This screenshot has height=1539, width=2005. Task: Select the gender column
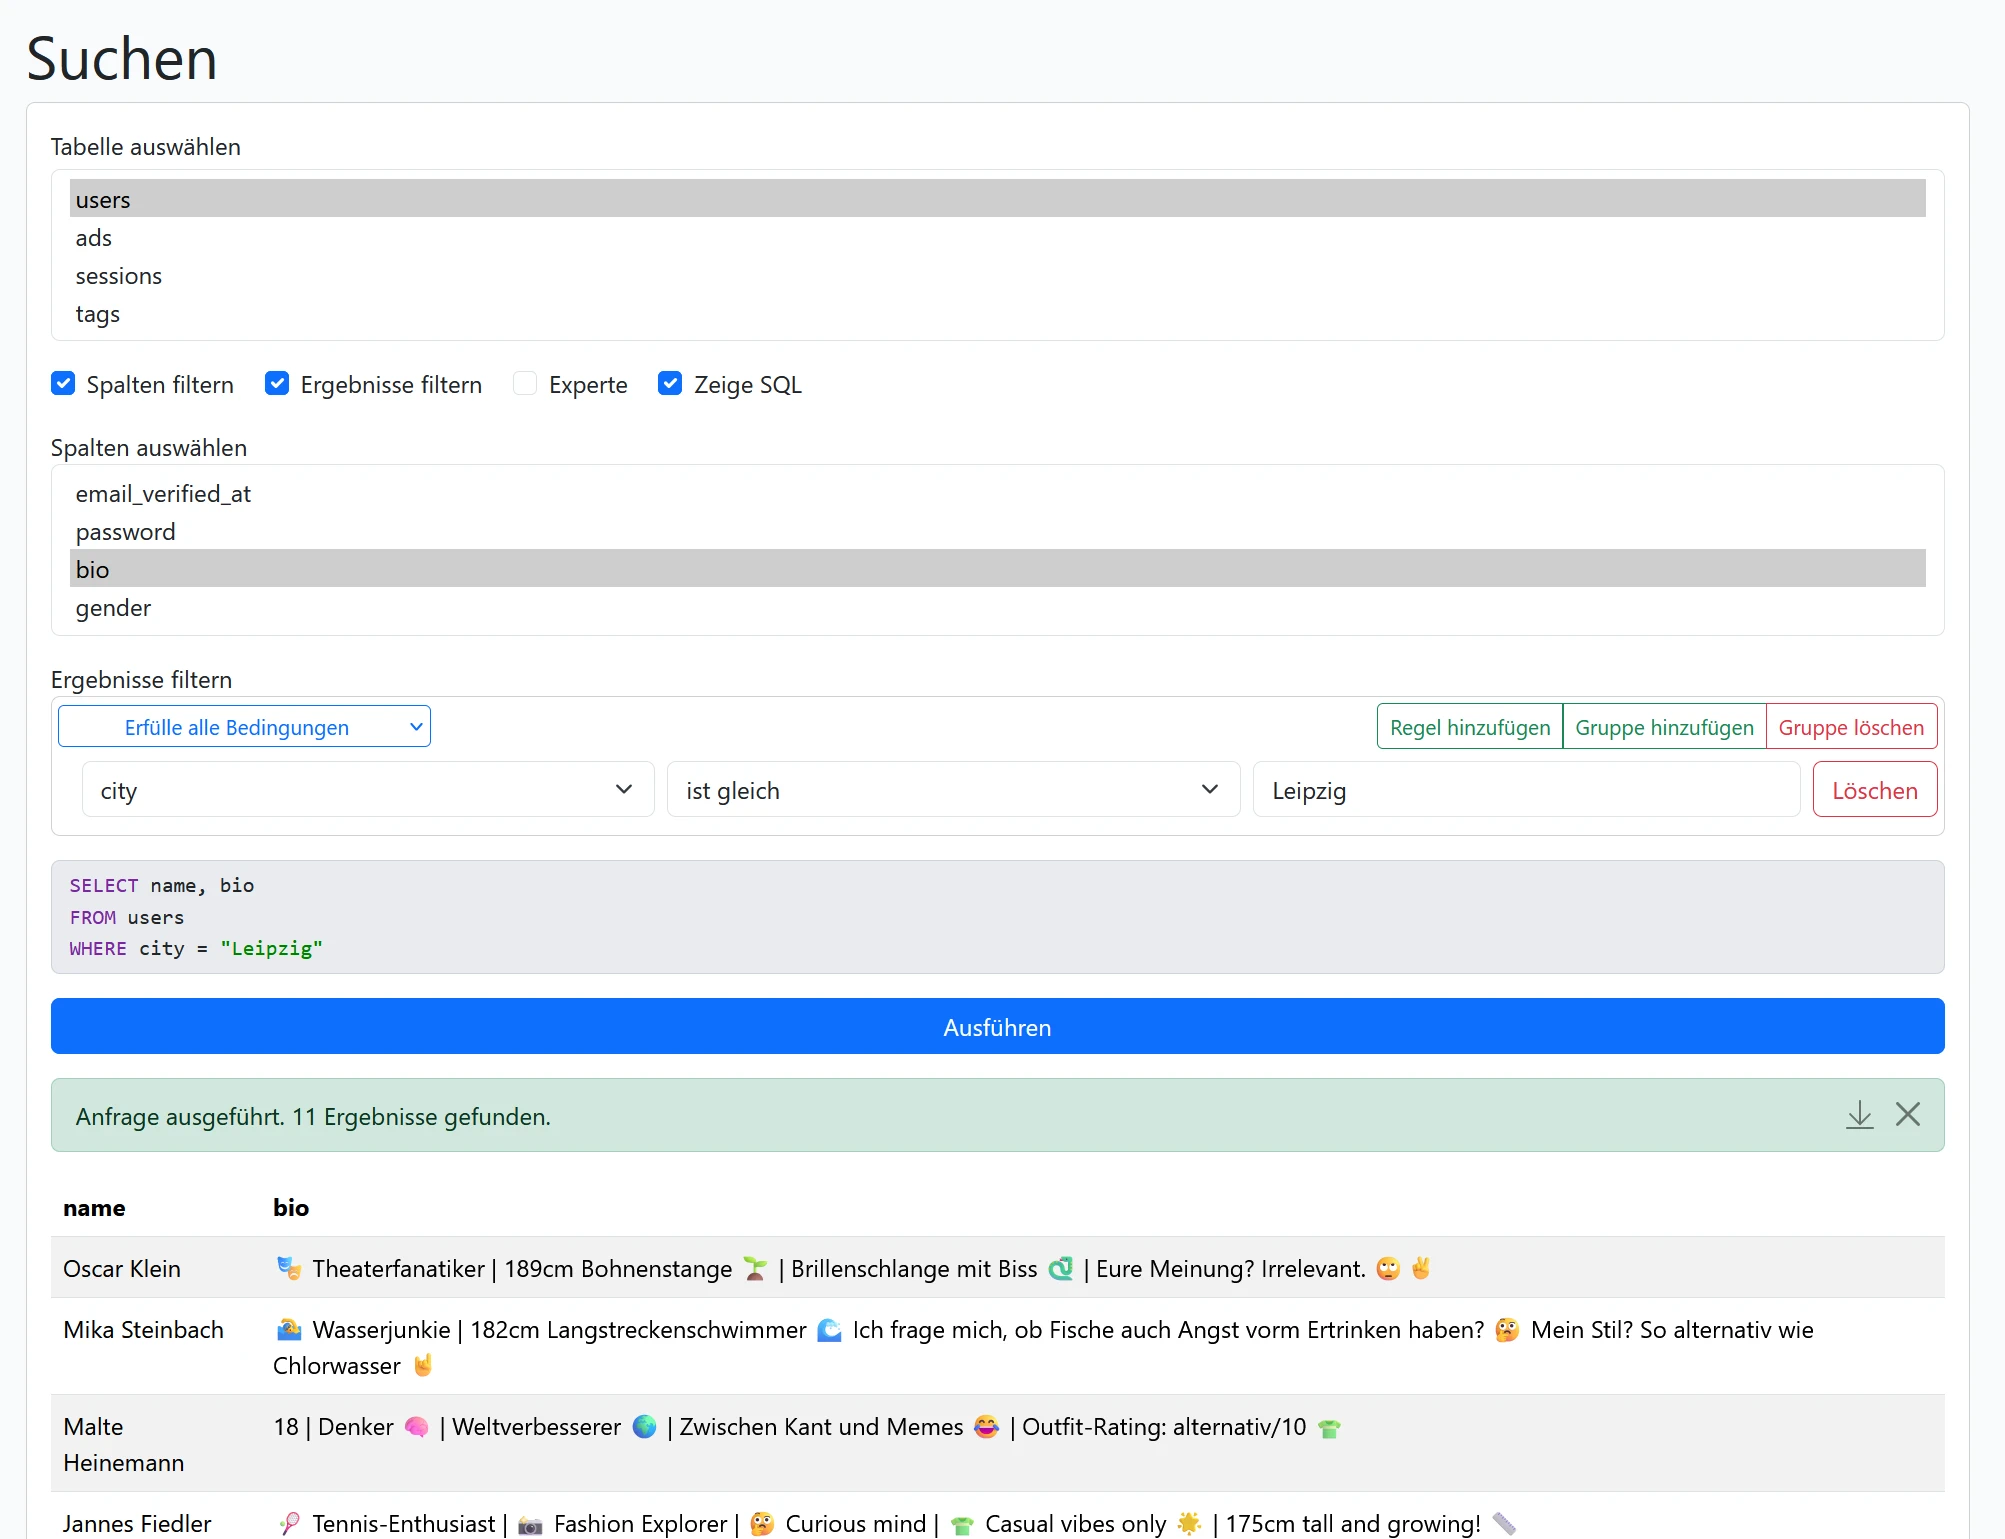click(x=997, y=607)
